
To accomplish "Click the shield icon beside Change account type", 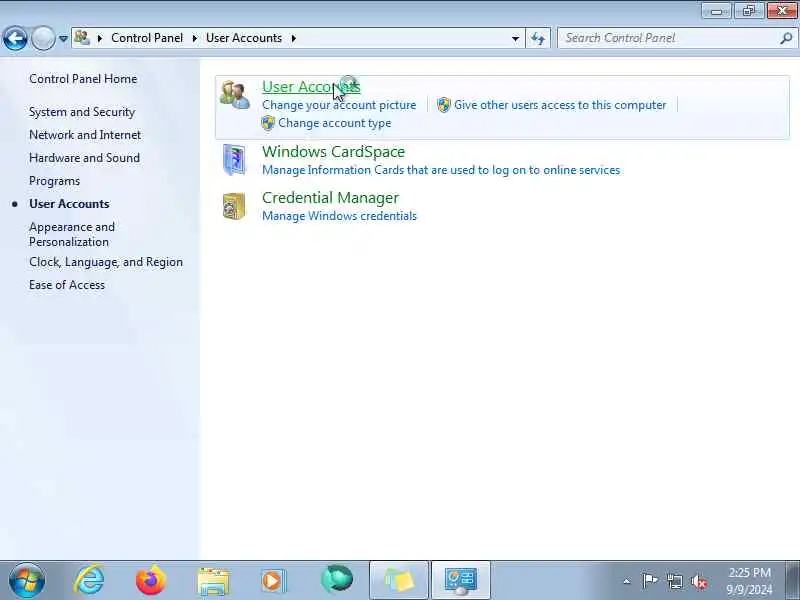I will (x=268, y=123).
